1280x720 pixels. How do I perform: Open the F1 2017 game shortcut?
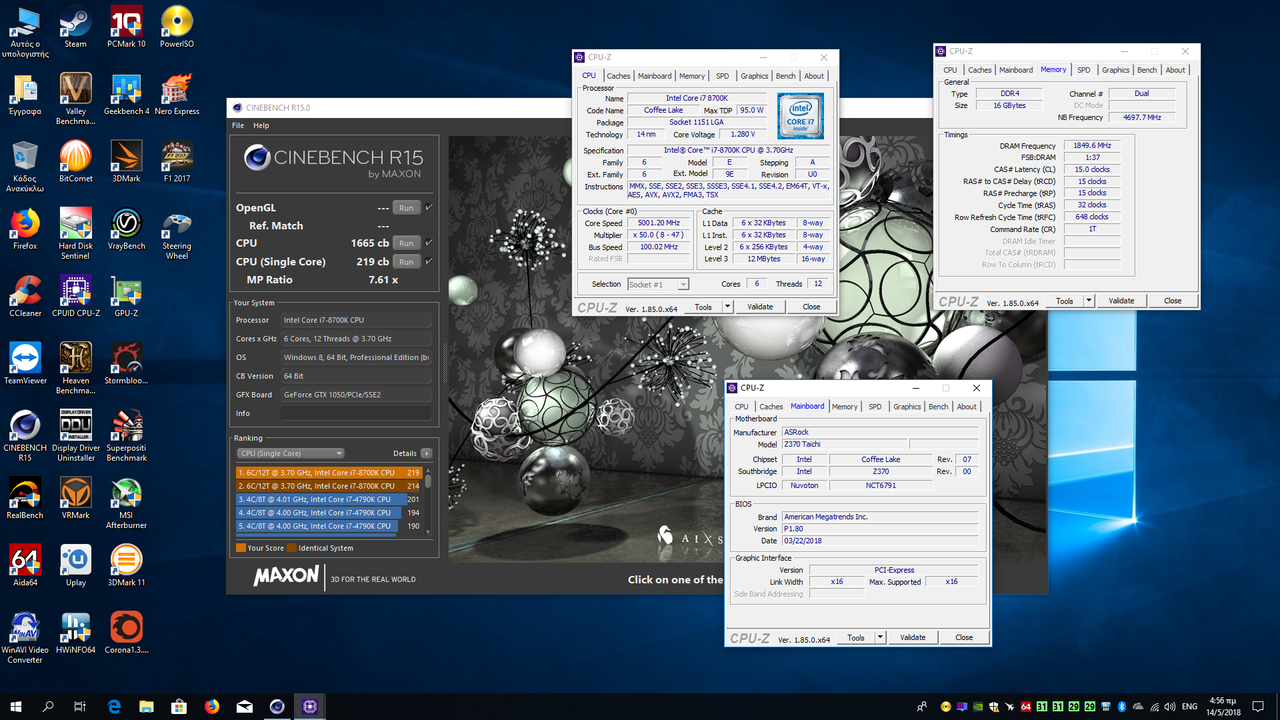pos(177,161)
